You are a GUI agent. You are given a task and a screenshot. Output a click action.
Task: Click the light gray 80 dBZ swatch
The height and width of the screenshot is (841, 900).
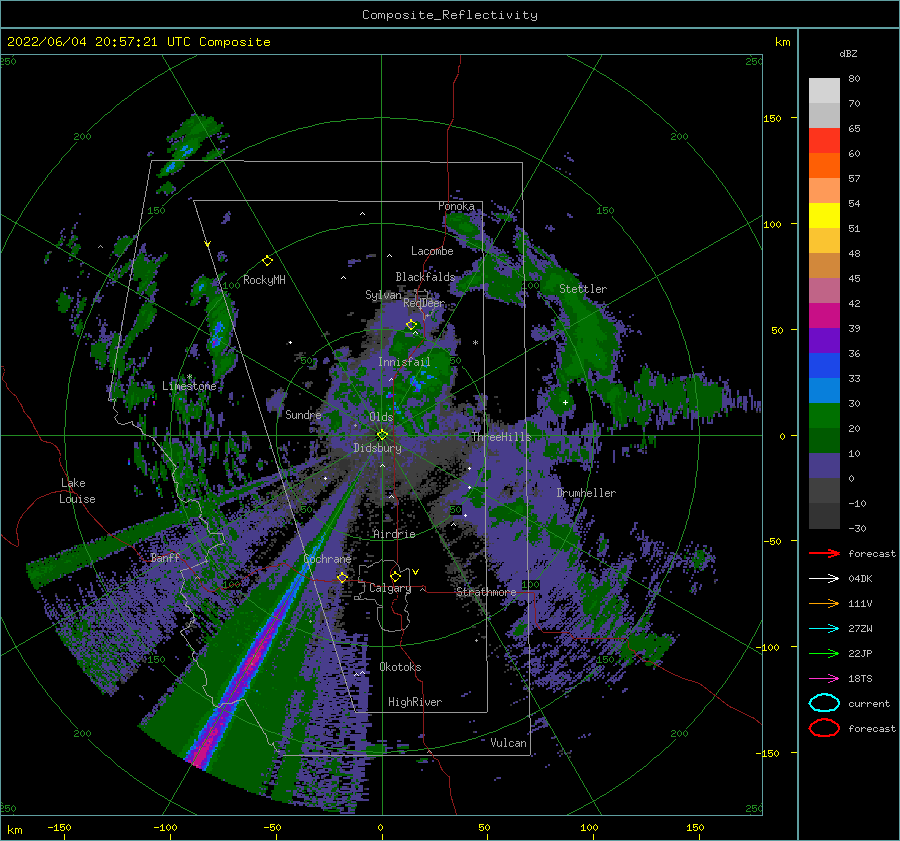pos(824,90)
